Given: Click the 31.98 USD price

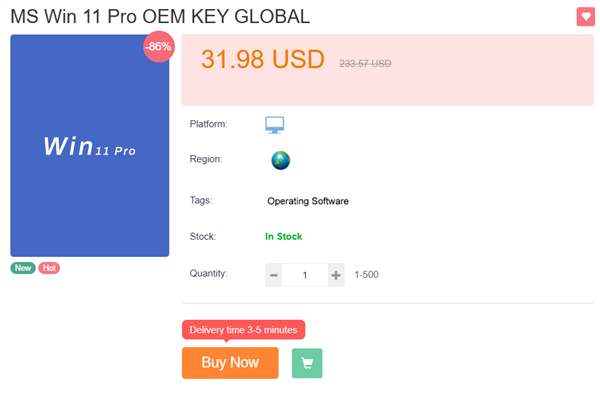Looking at the screenshot, I should click(263, 59).
